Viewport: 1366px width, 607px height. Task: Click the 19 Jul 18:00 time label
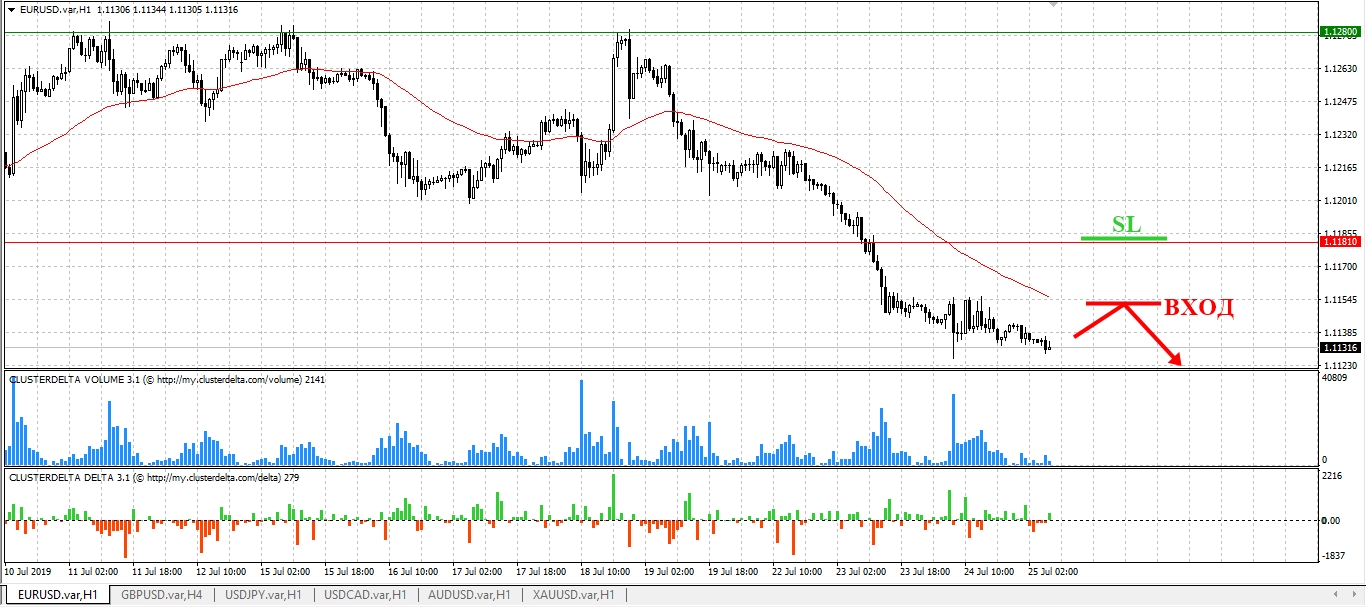point(733,572)
